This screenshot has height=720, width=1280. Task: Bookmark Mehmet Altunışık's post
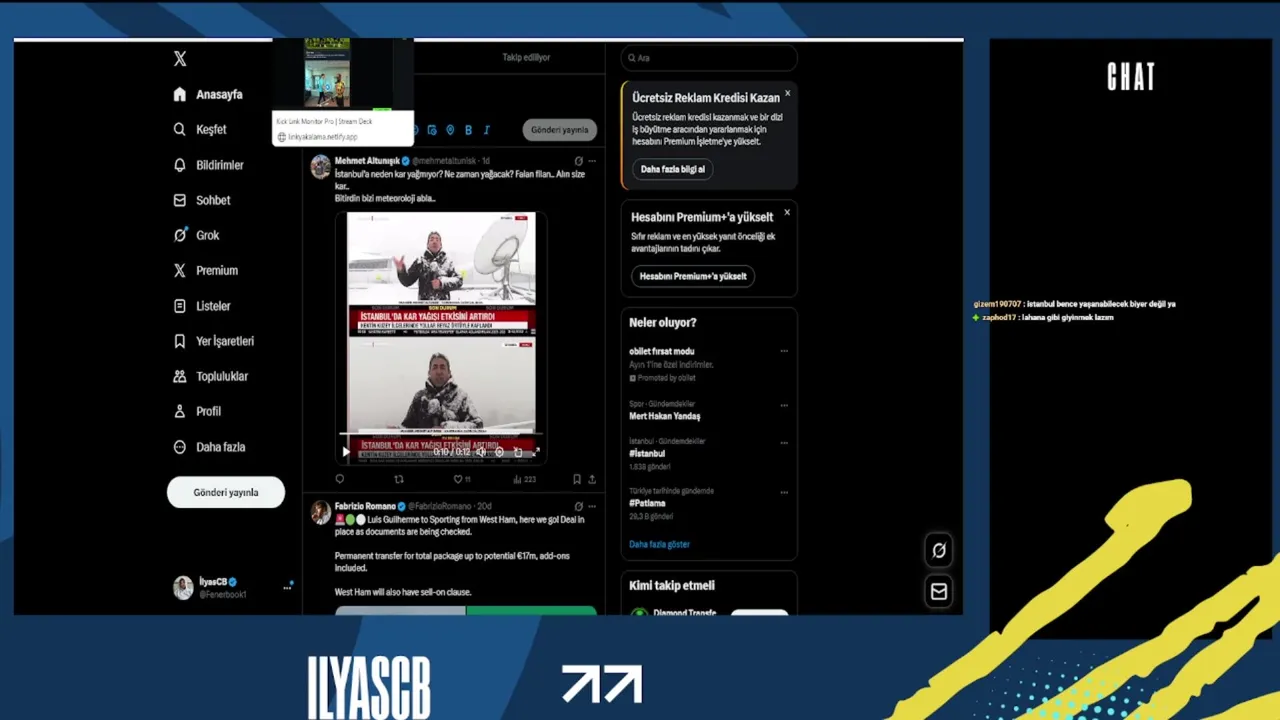(577, 479)
